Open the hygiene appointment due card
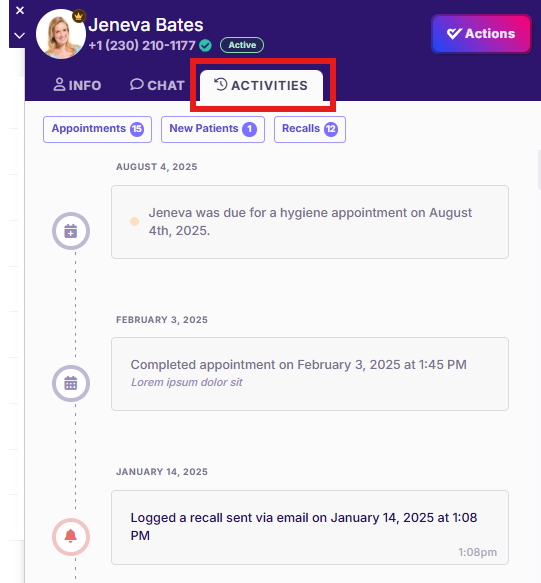 tap(310, 222)
